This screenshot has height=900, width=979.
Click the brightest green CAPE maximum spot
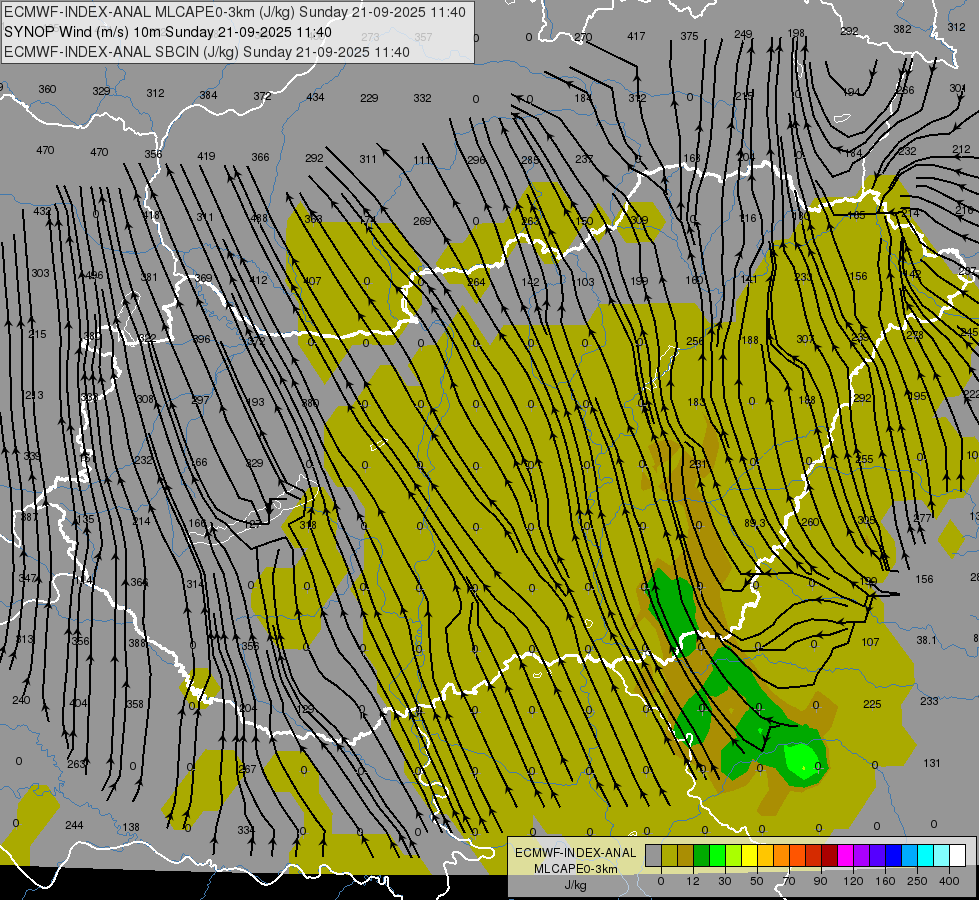[x=804, y=761]
